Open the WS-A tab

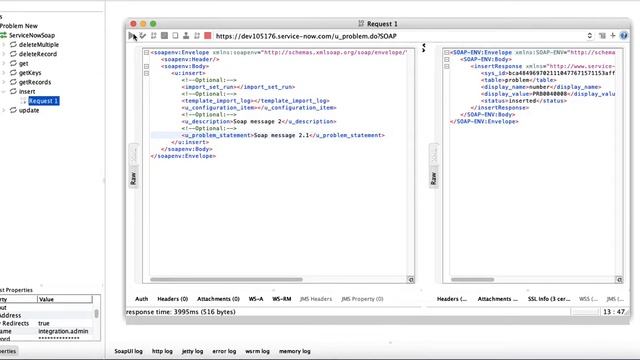(256, 299)
